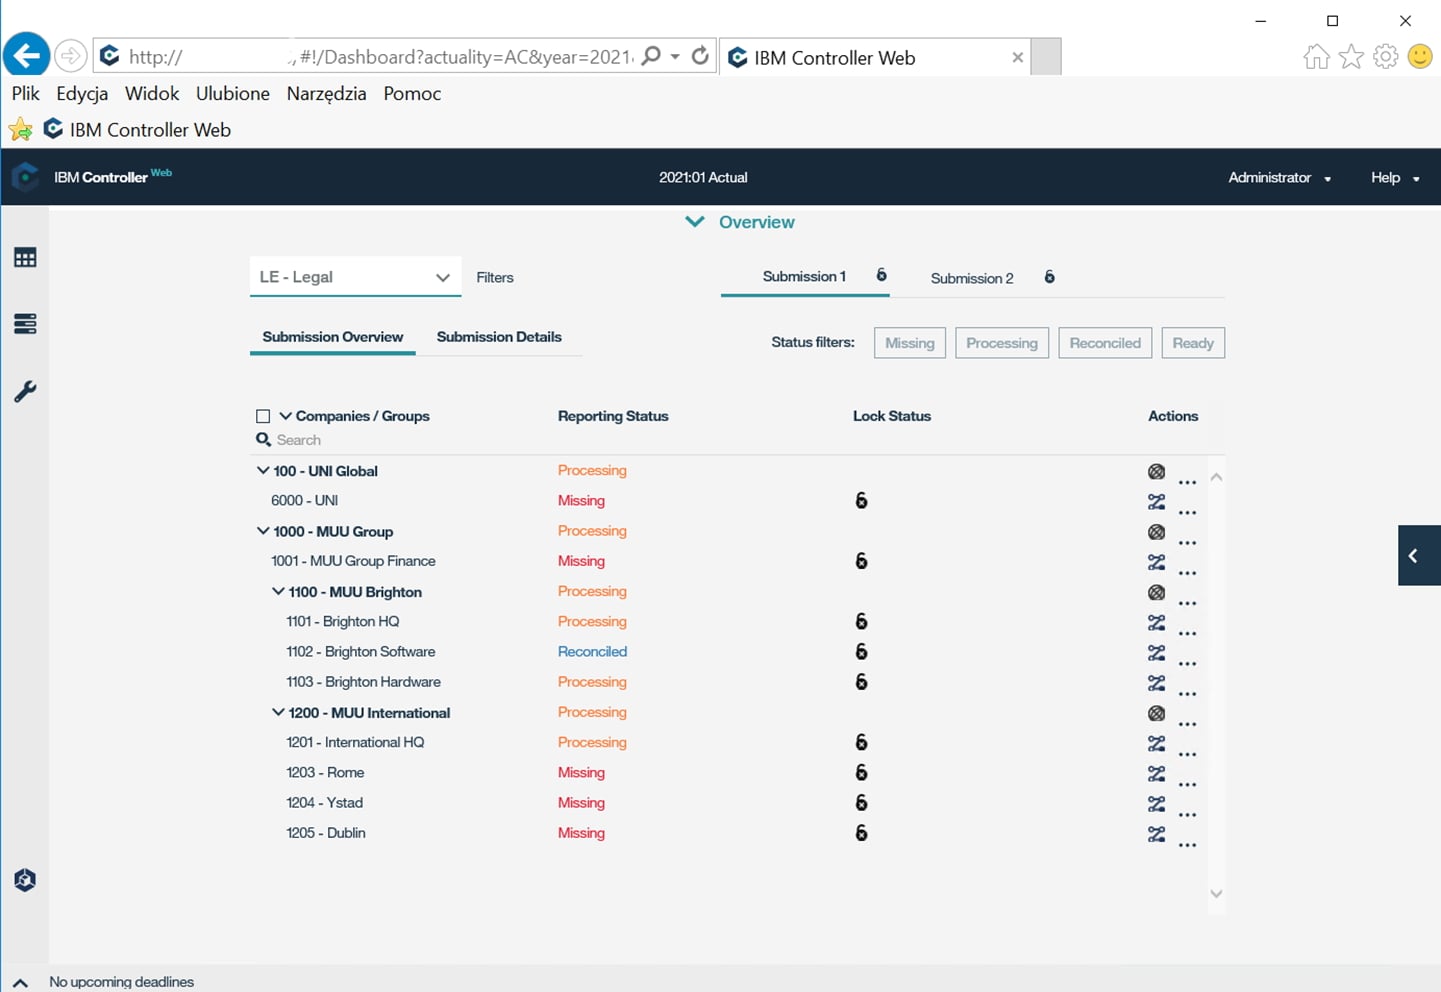Click the stacked rows icon in left sidebar

pos(25,324)
